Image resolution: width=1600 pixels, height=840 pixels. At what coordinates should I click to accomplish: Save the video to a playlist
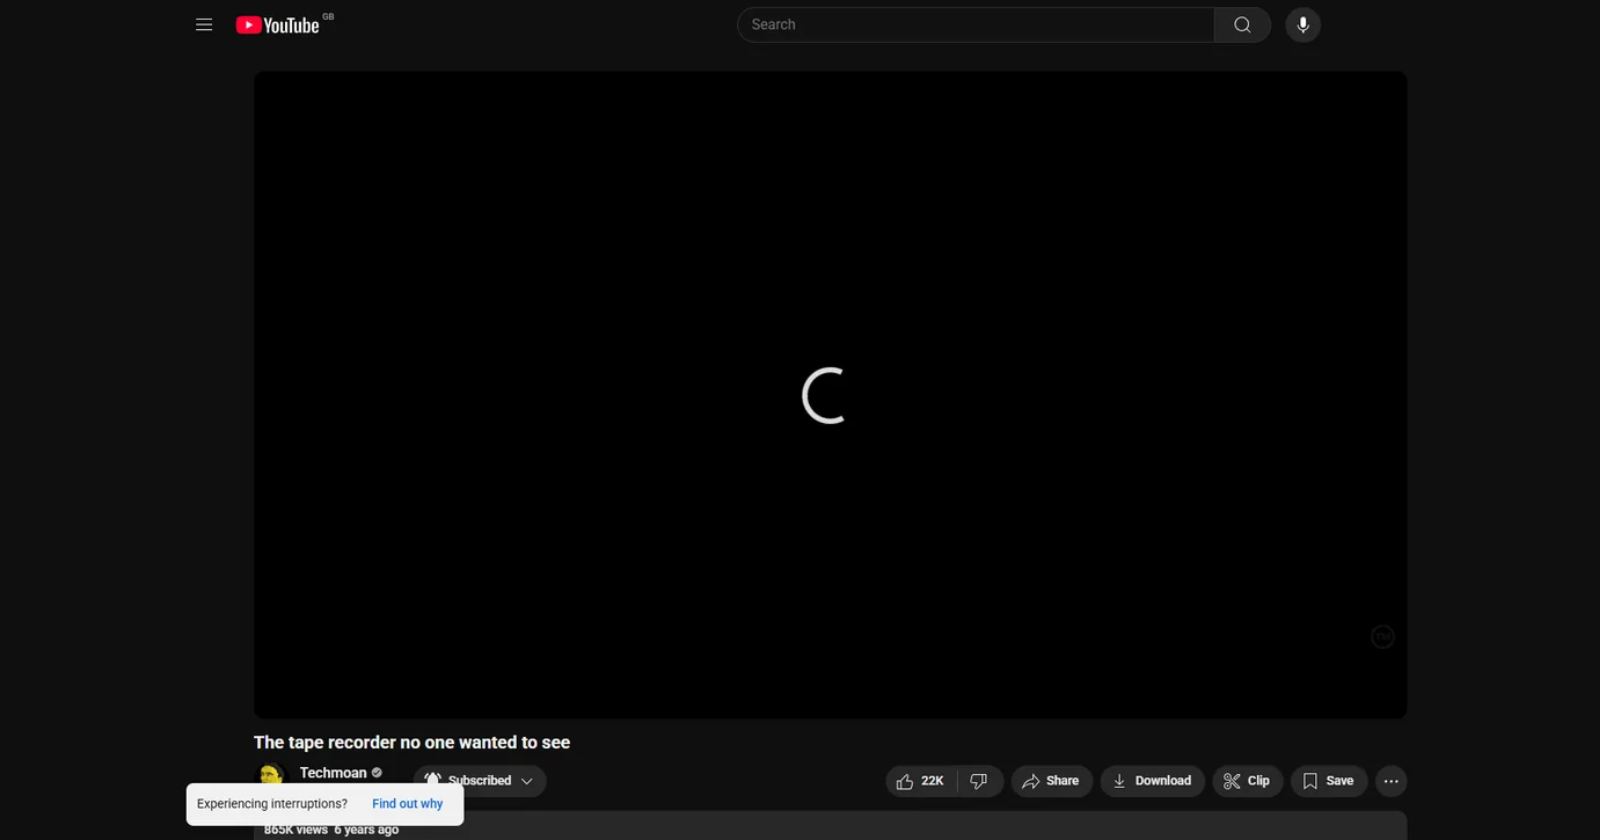point(1329,781)
